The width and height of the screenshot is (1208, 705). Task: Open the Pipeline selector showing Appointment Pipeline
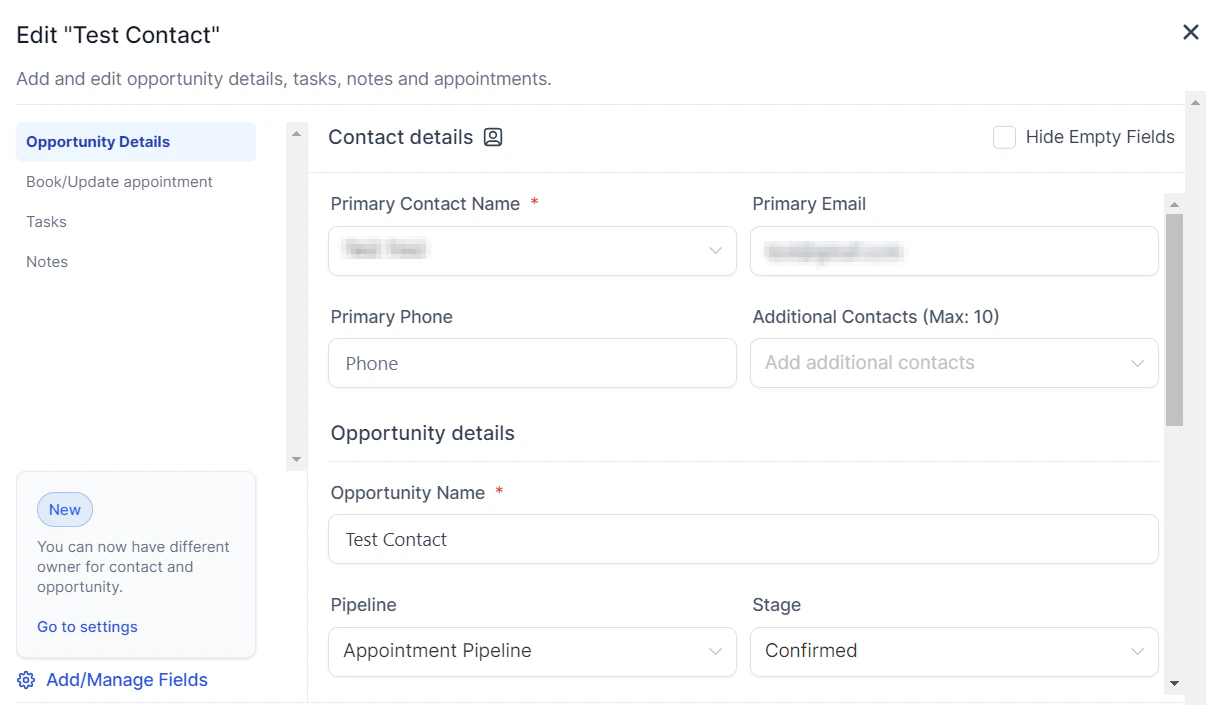pos(532,651)
